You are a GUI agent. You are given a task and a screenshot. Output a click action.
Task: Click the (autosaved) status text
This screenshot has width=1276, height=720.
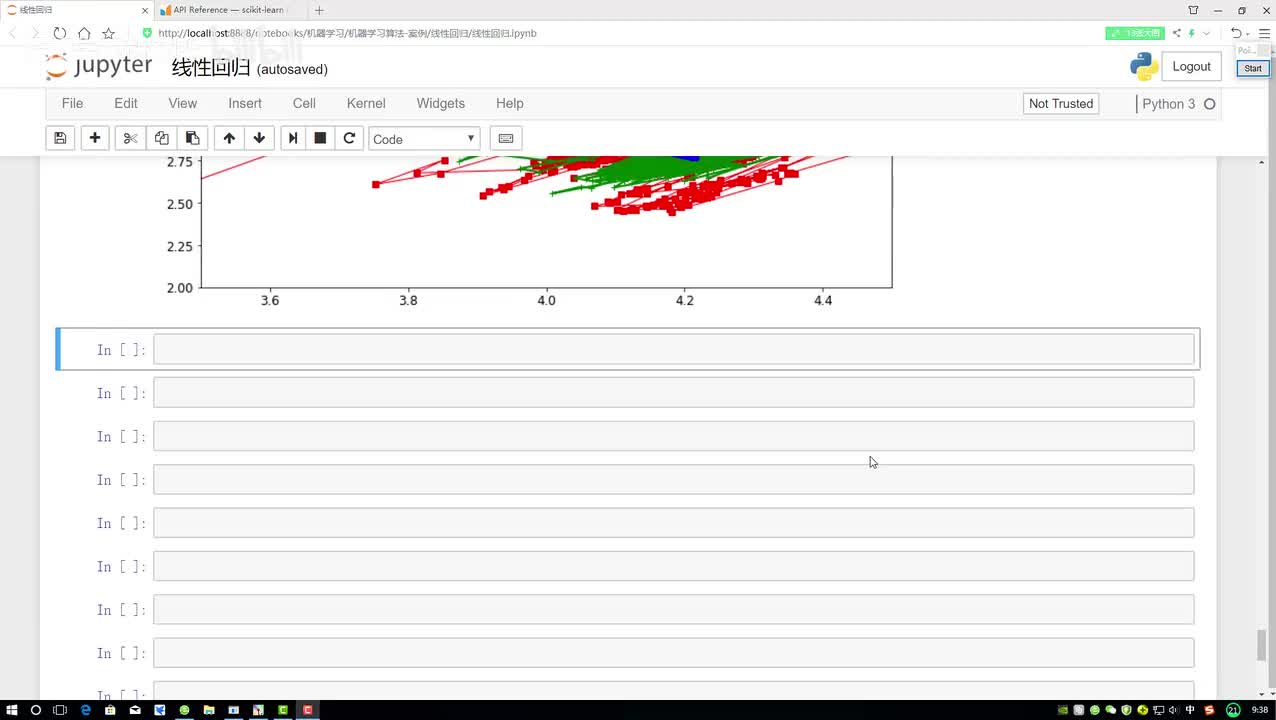[x=292, y=69]
